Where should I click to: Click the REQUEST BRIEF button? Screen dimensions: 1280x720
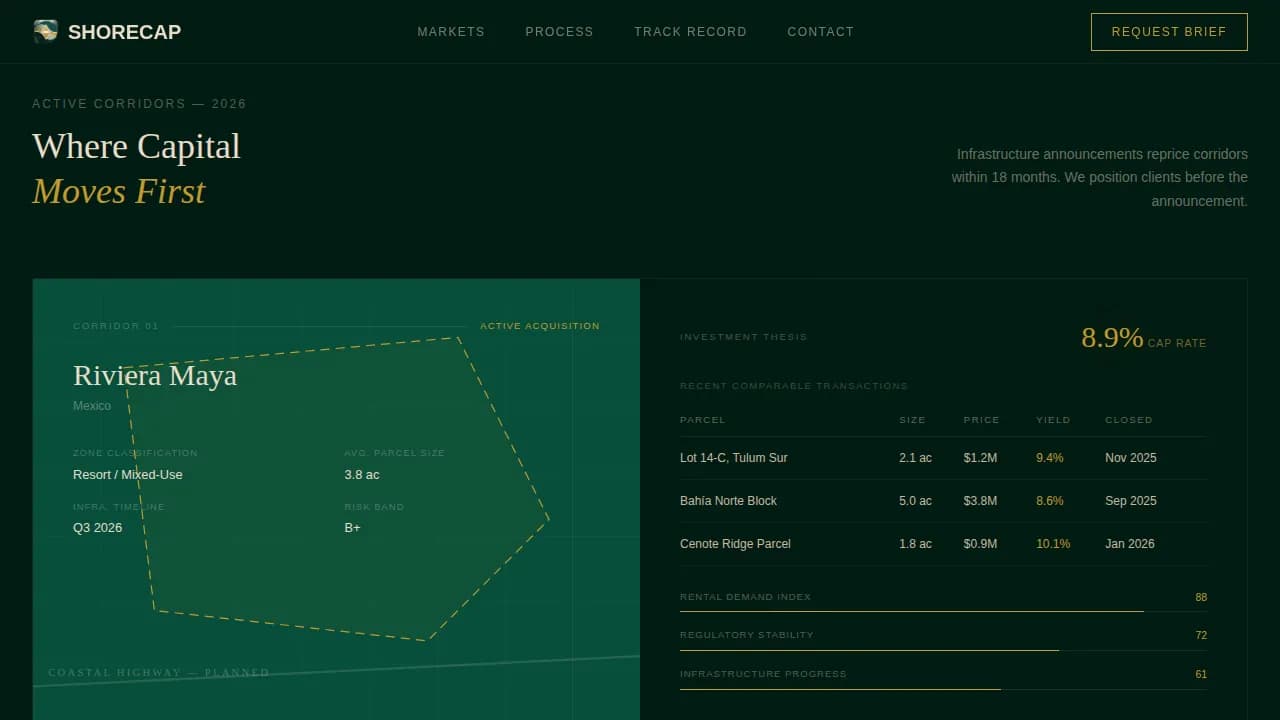1168,32
